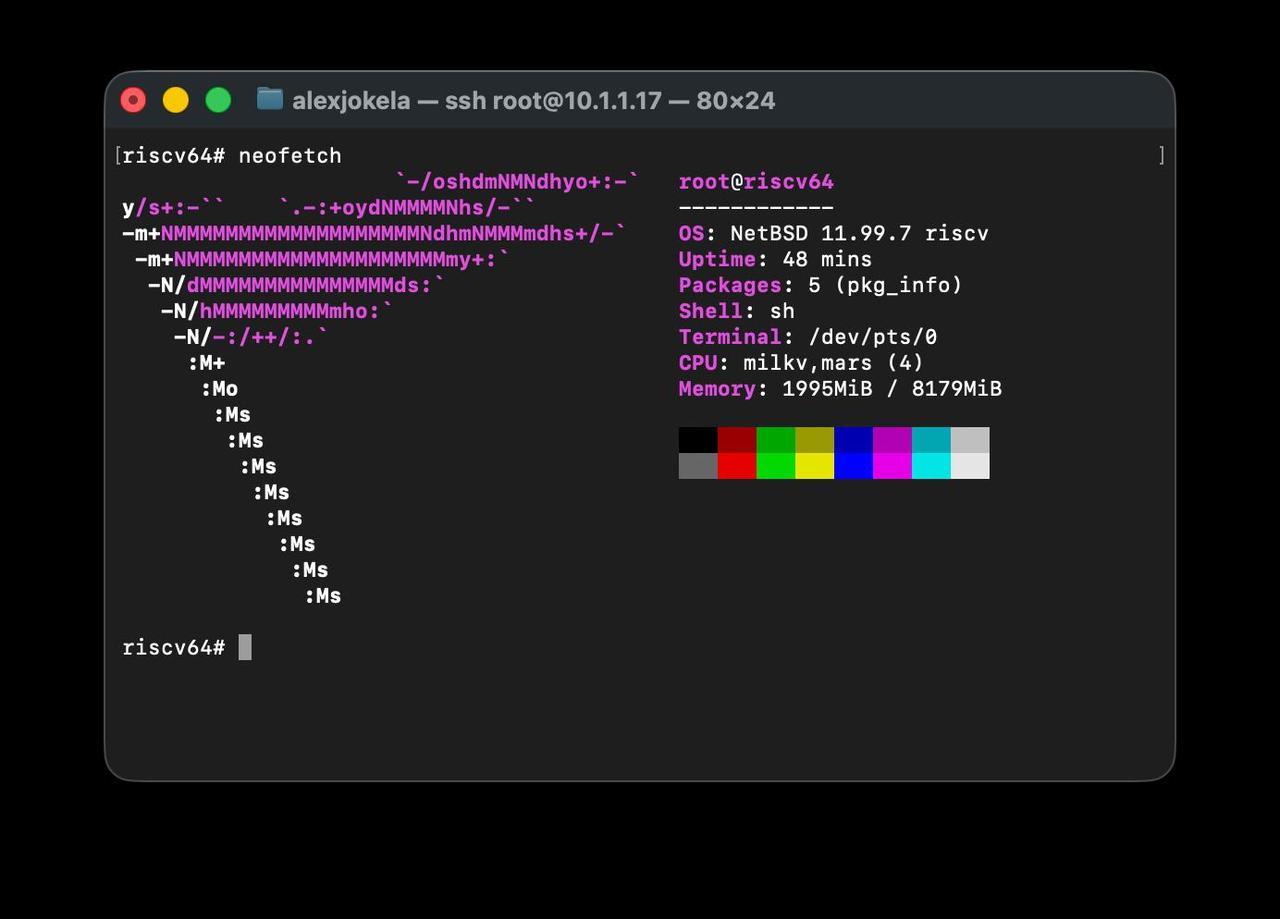
Task: Click the light gray color block, top row
Action: click(x=970, y=440)
